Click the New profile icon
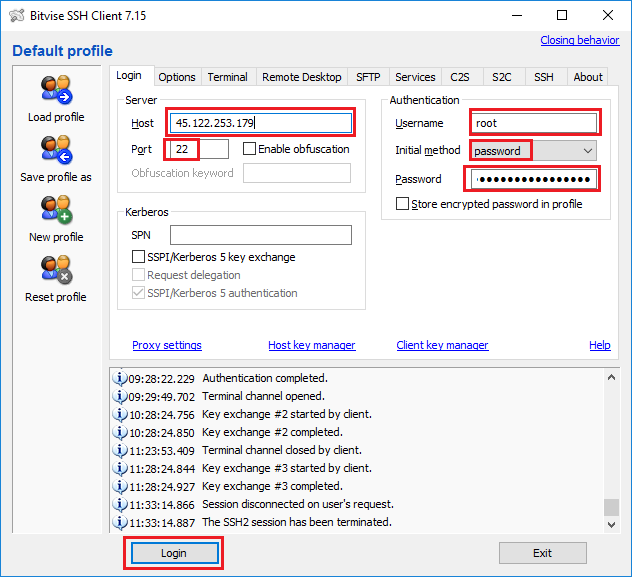This screenshot has width=632, height=577. [x=56, y=210]
